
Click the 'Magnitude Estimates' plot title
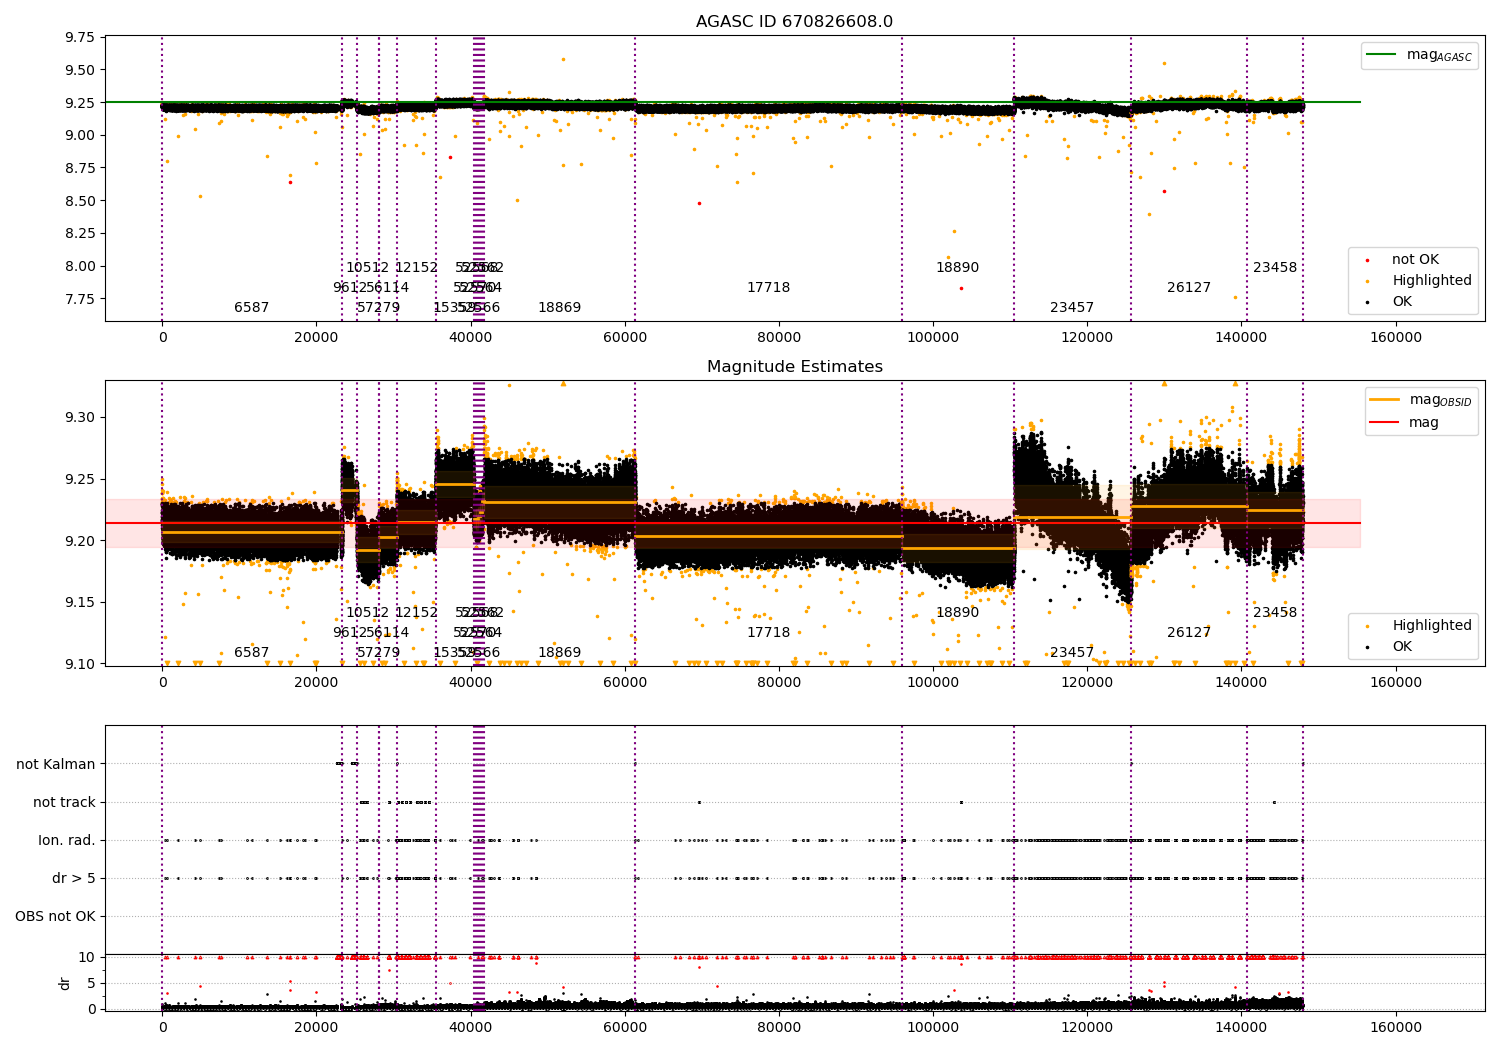pyautogui.click(x=794, y=367)
